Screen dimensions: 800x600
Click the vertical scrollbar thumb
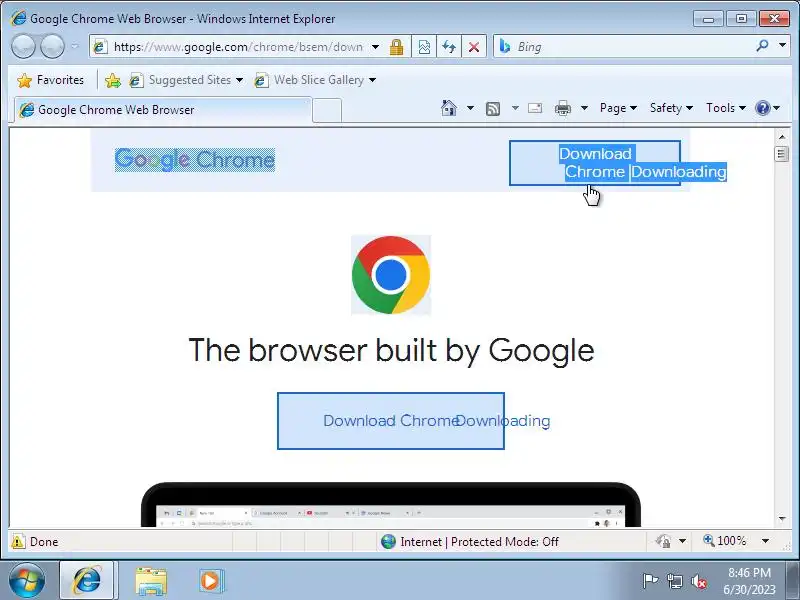pyautogui.click(x=782, y=154)
